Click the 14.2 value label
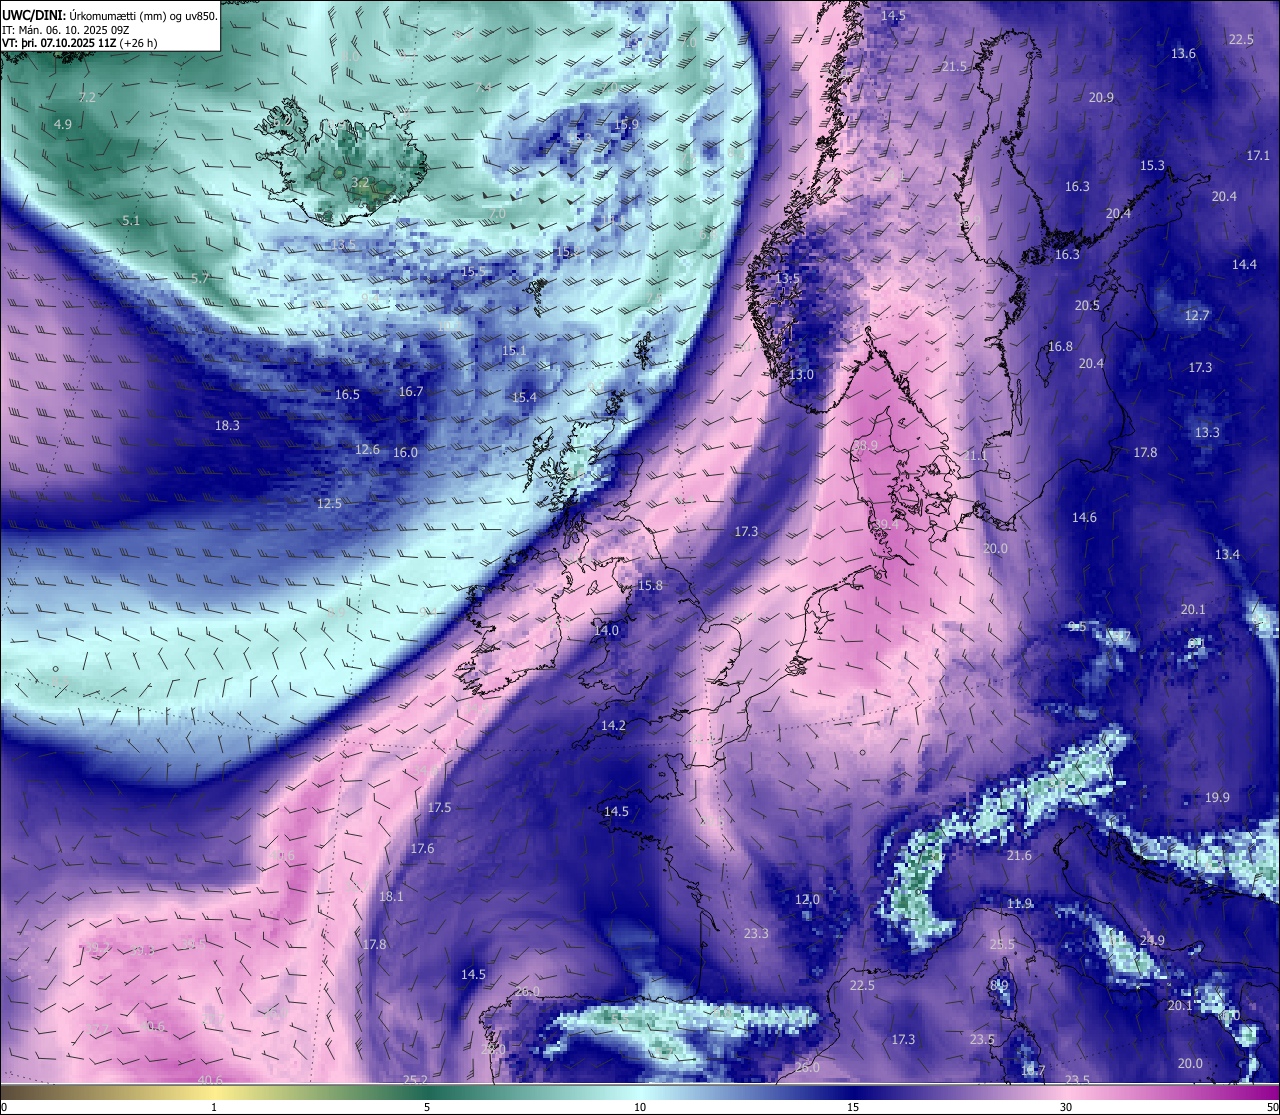The image size is (1280, 1115). click(613, 725)
